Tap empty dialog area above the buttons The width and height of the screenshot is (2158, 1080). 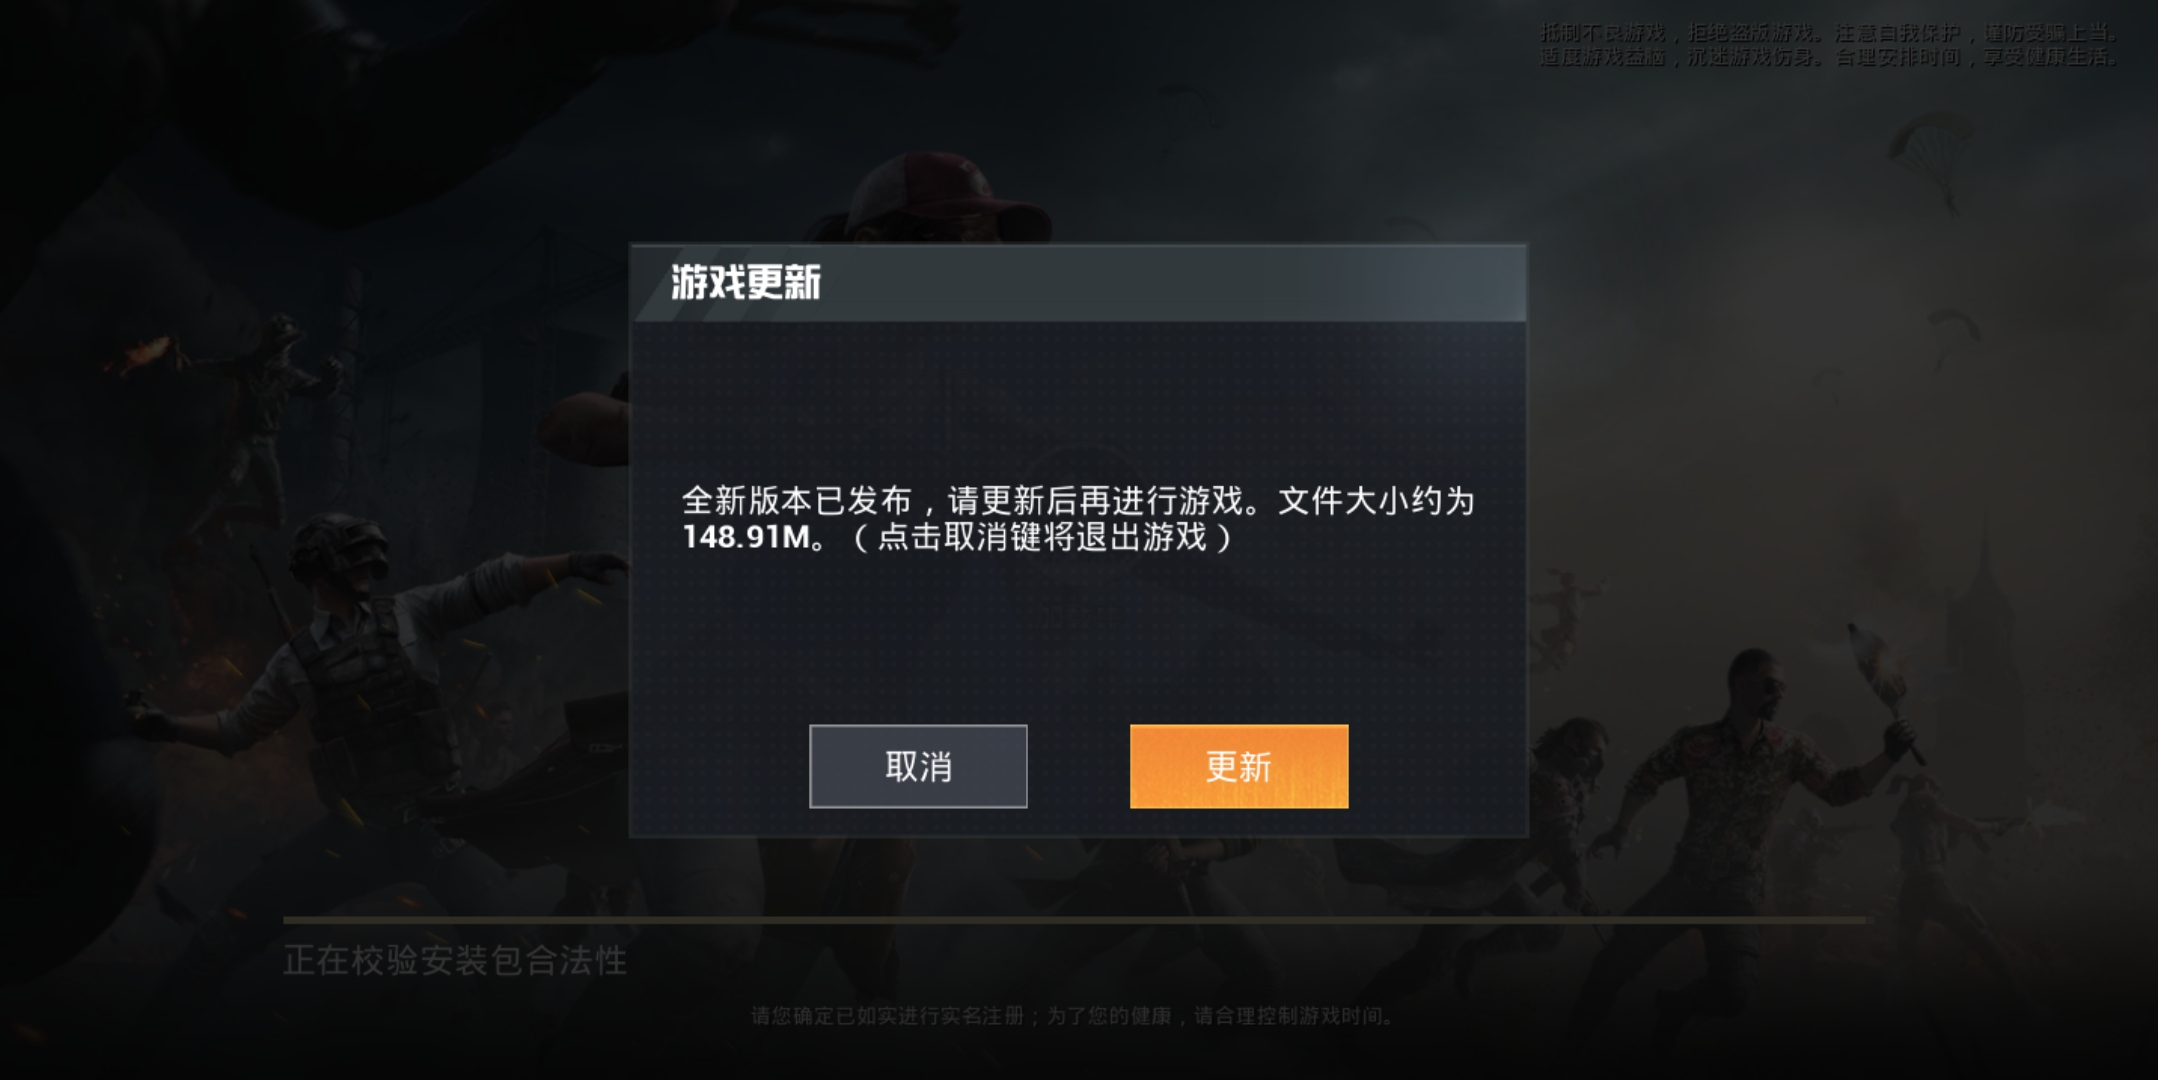pos(1078,640)
